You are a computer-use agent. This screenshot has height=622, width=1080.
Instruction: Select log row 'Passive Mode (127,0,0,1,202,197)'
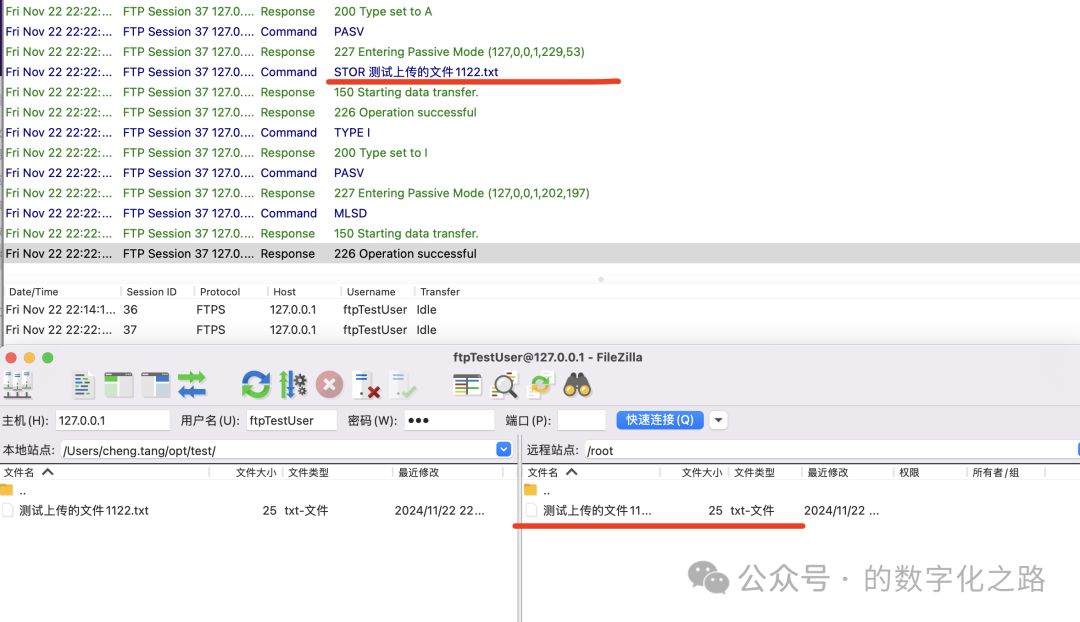coord(542,193)
